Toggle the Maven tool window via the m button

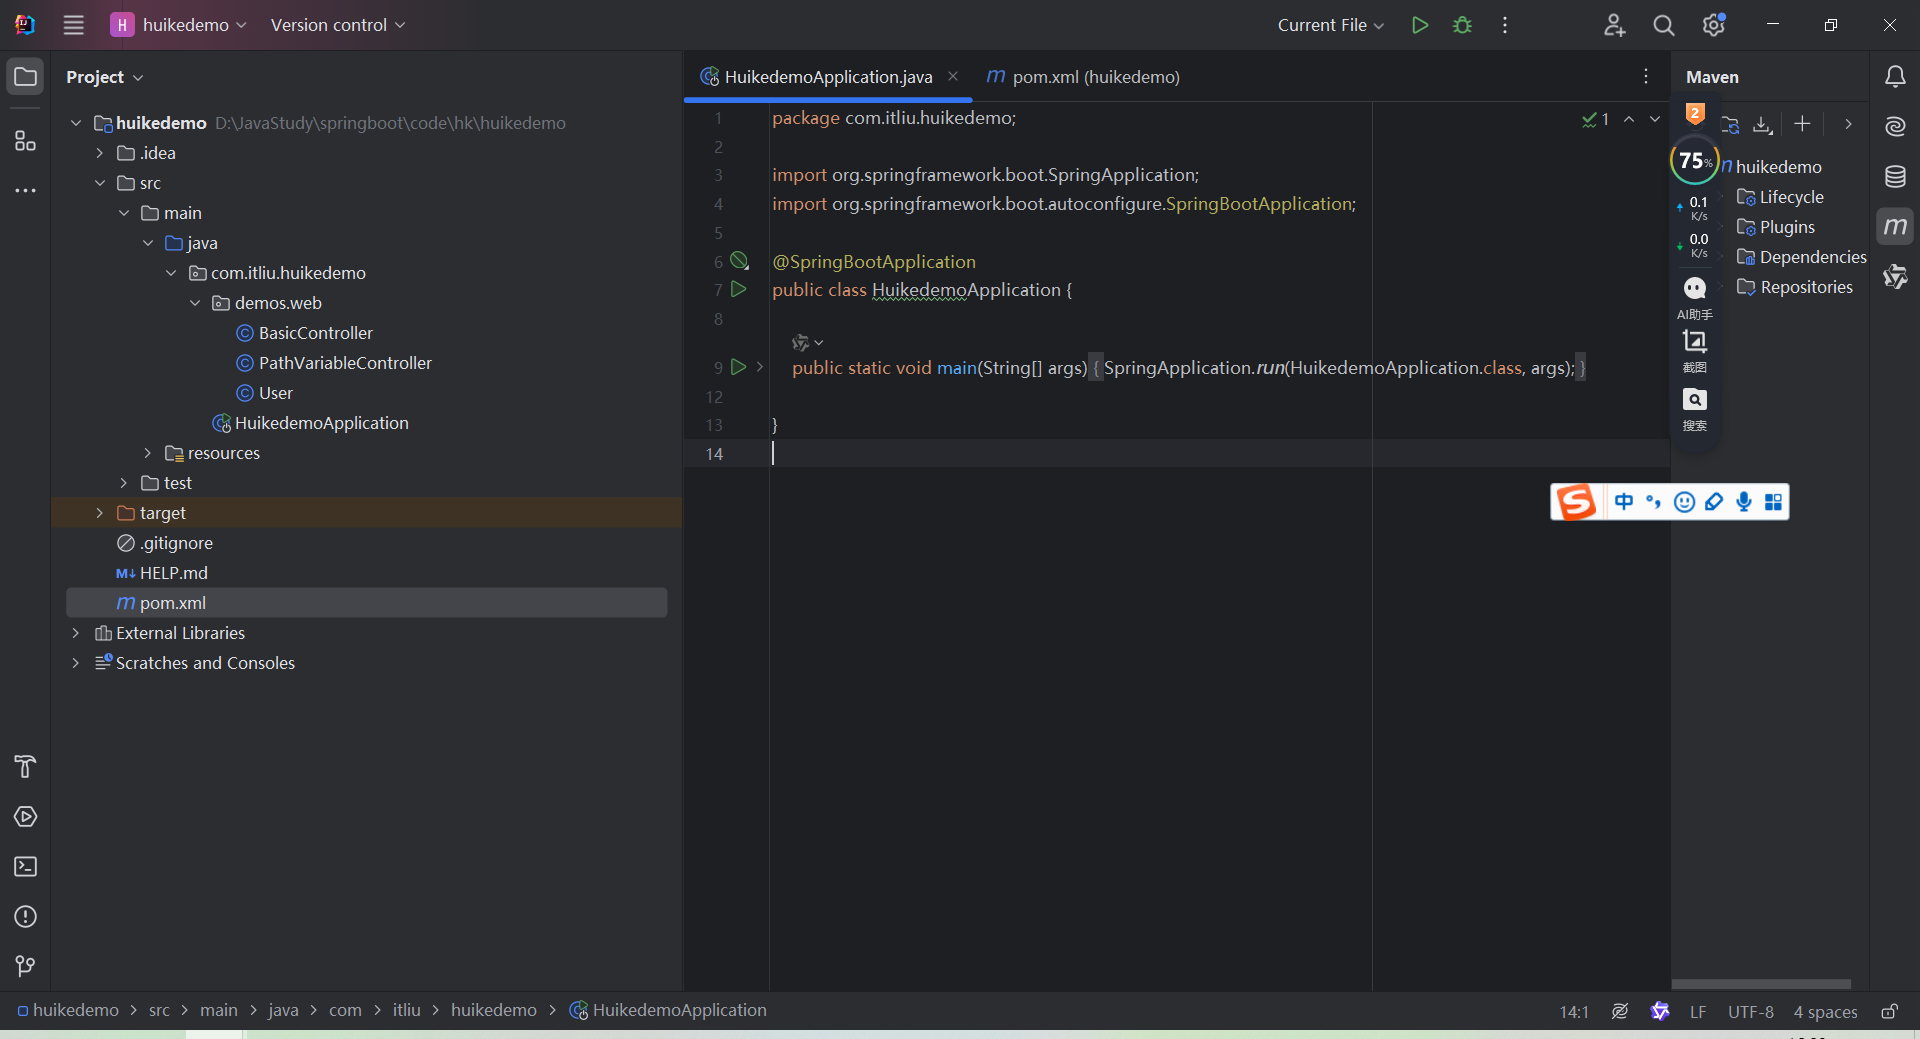click(1896, 225)
